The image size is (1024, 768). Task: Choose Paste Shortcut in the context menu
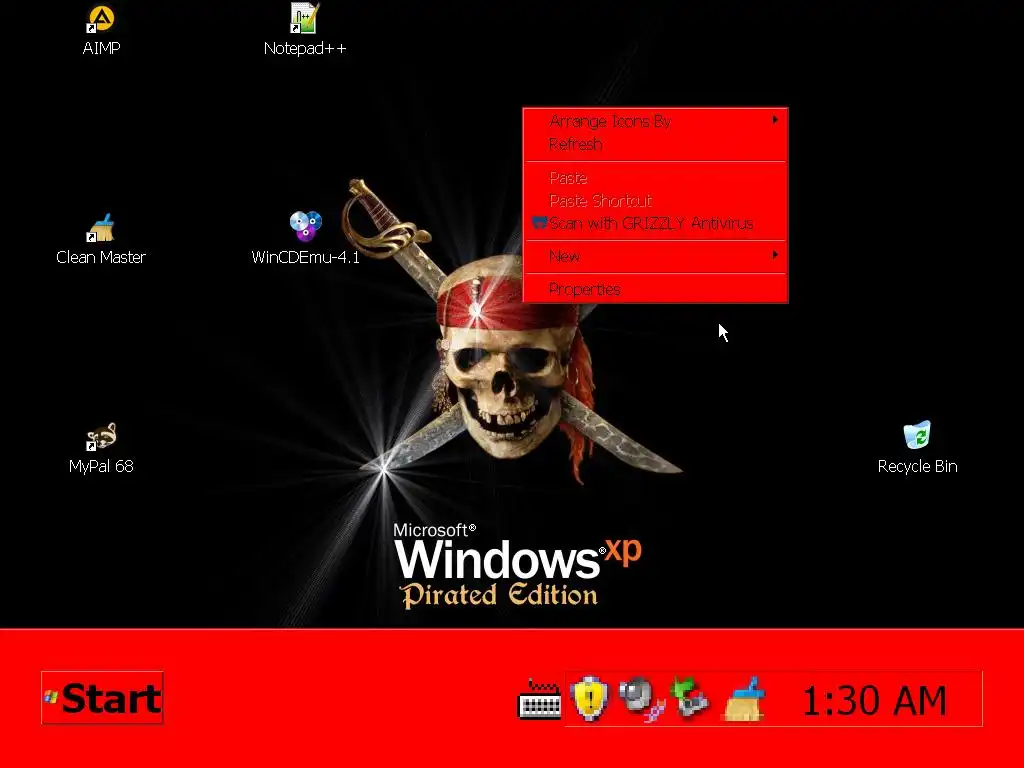click(656, 200)
